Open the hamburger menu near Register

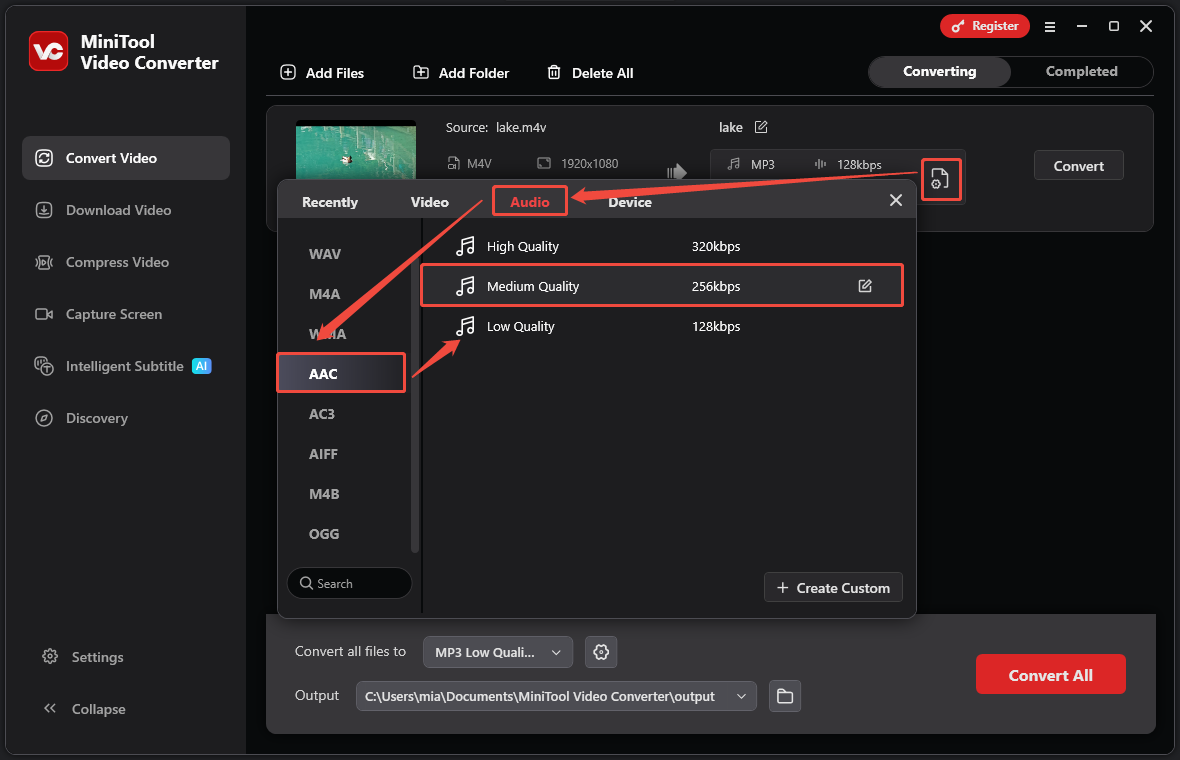point(1050,27)
